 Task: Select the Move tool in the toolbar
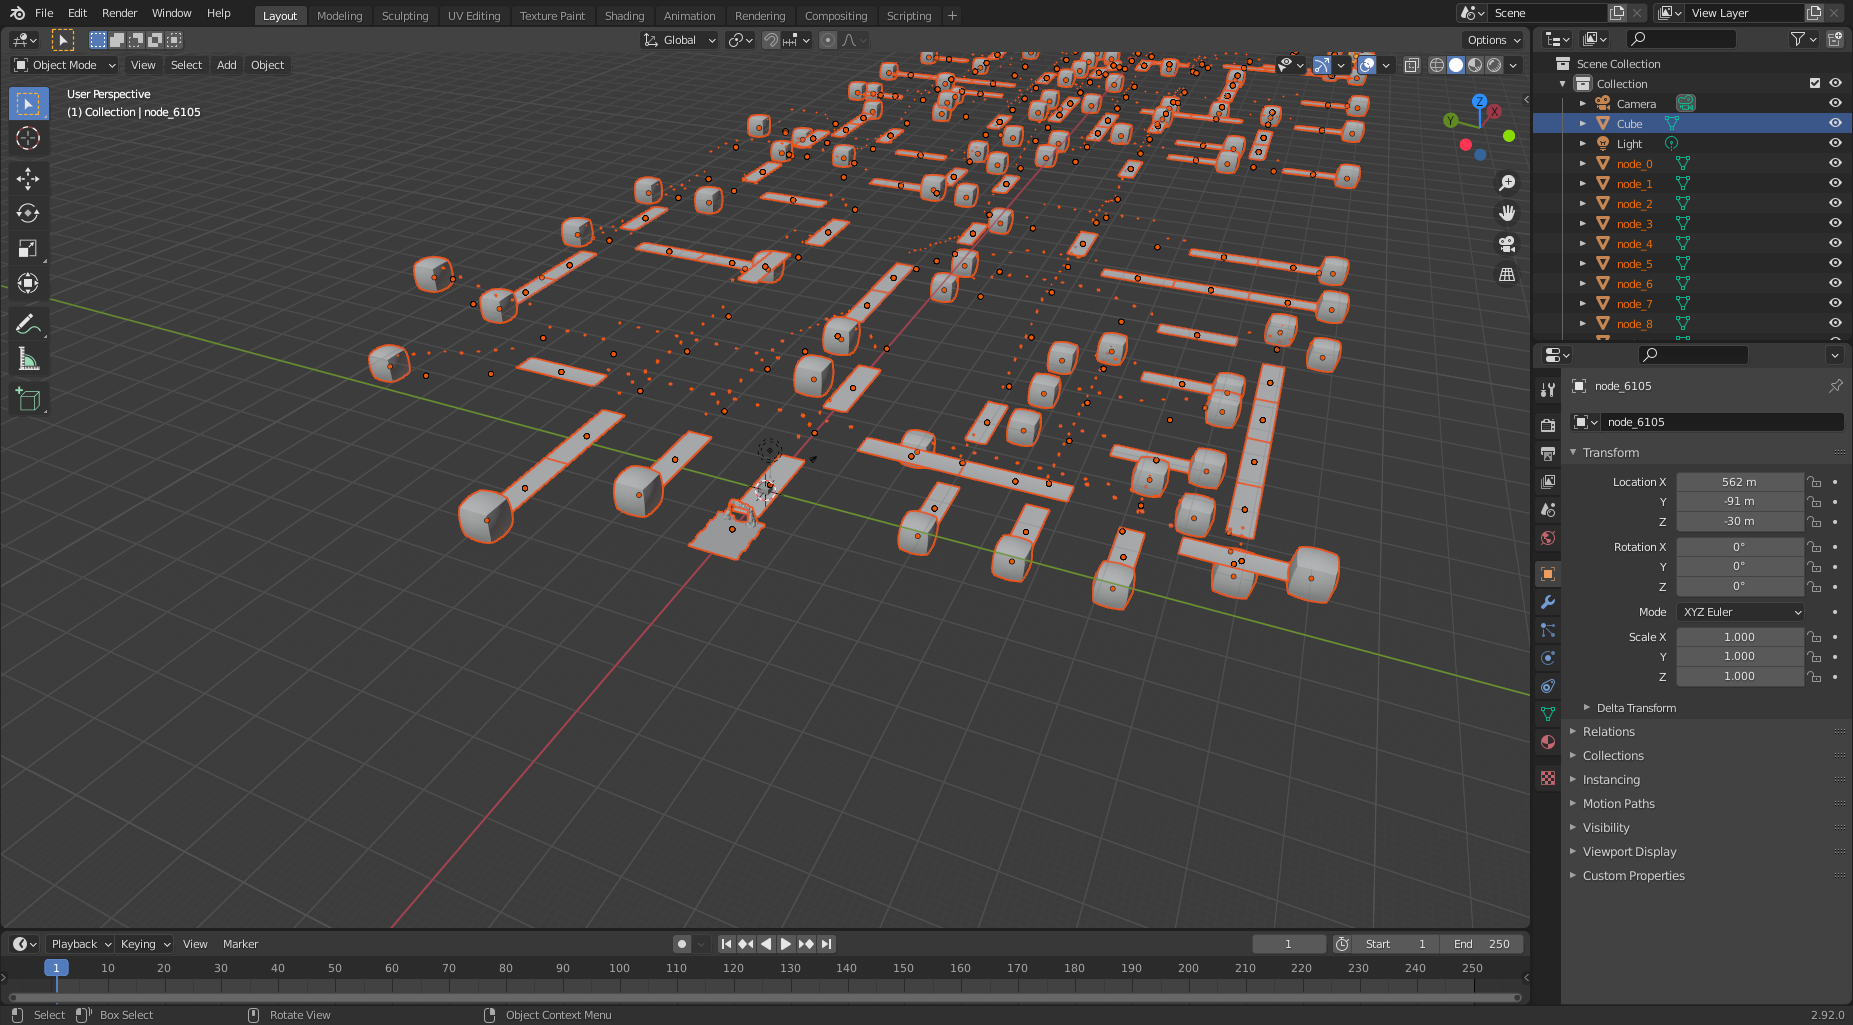[28, 178]
